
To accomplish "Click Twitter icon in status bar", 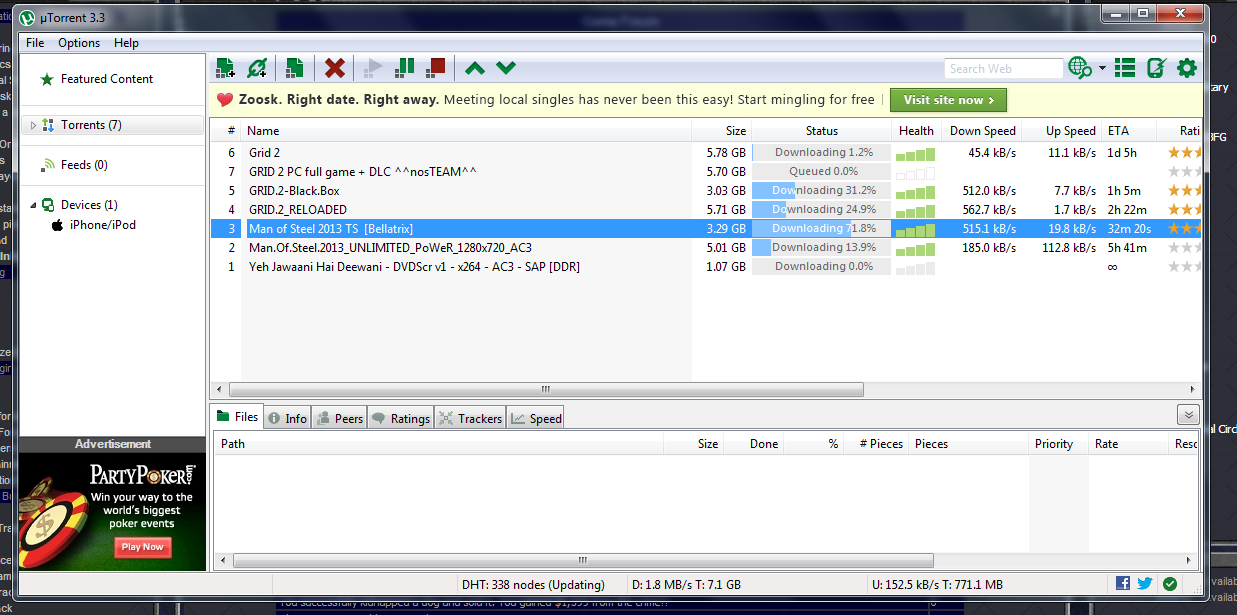I will pyautogui.click(x=1145, y=584).
